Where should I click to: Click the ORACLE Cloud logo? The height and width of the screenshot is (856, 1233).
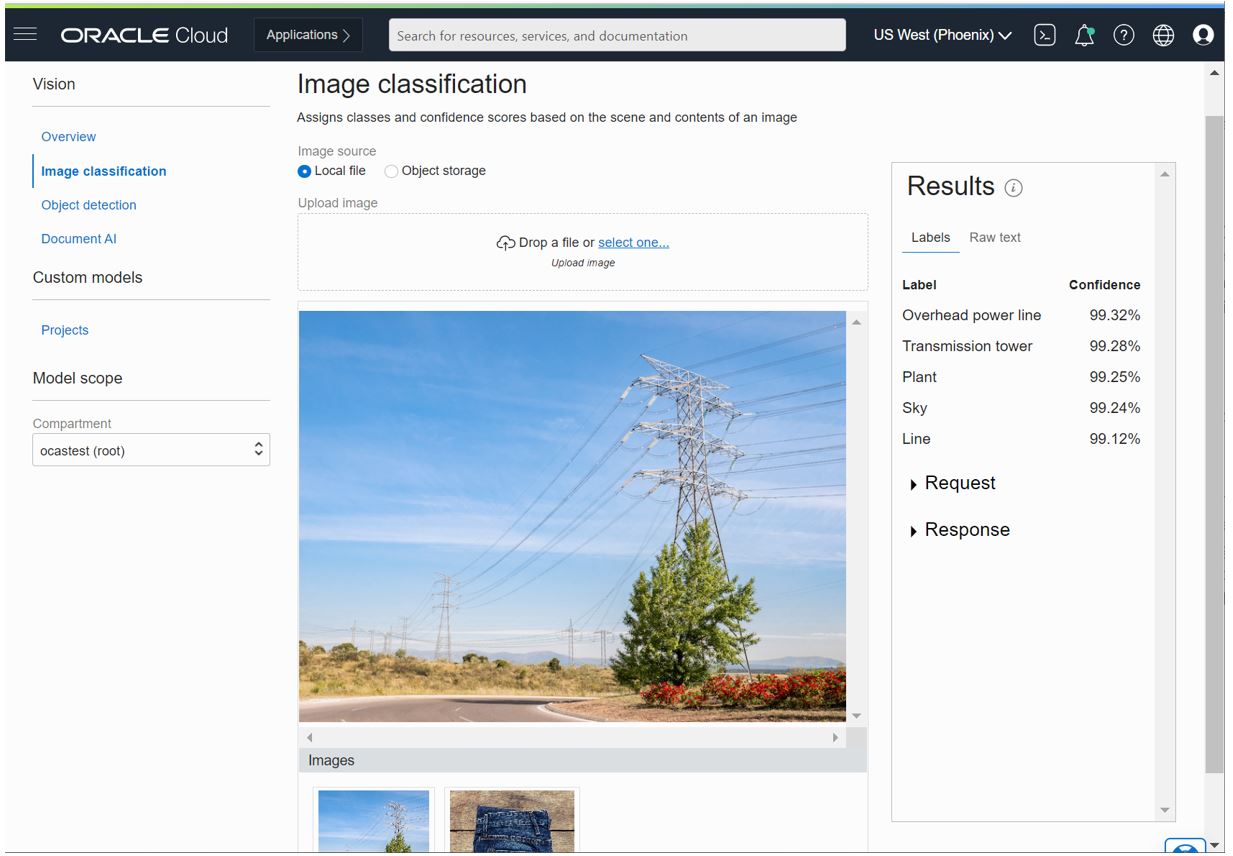(x=145, y=35)
